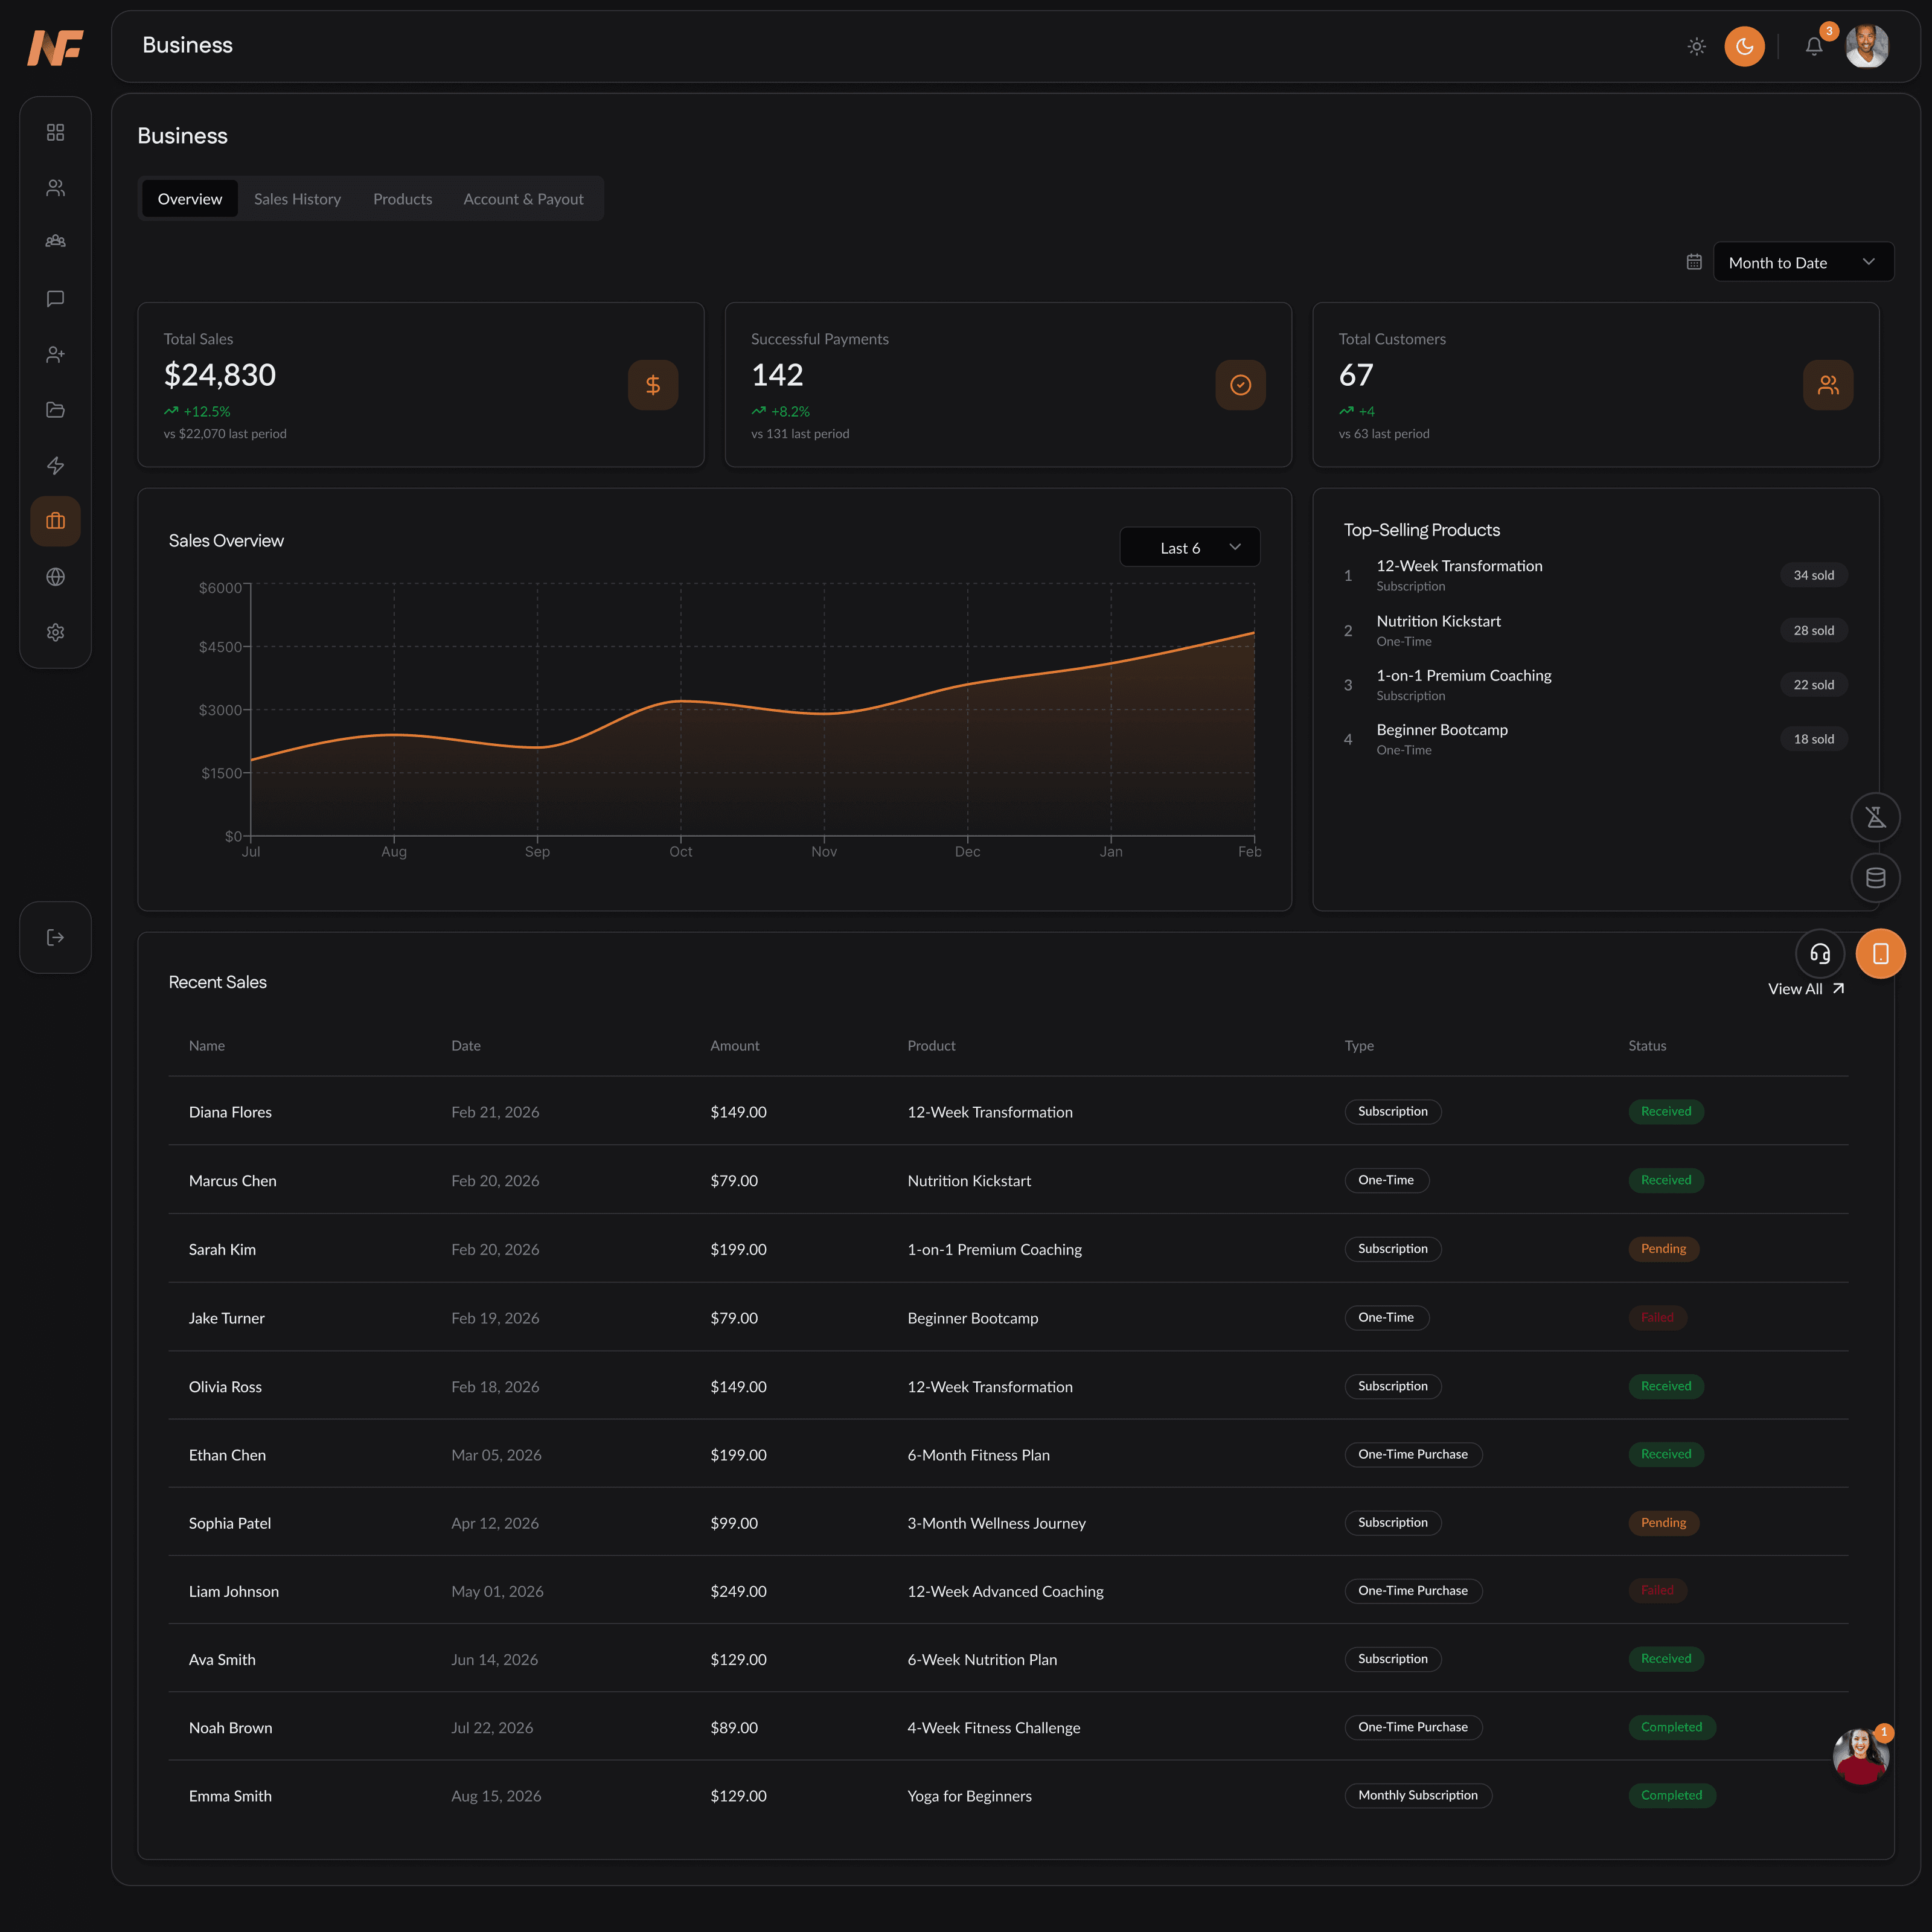Viewport: 1932px width, 1932px height.
Task: Open the Month to Date dropdown
Action: click(1804, 262)
